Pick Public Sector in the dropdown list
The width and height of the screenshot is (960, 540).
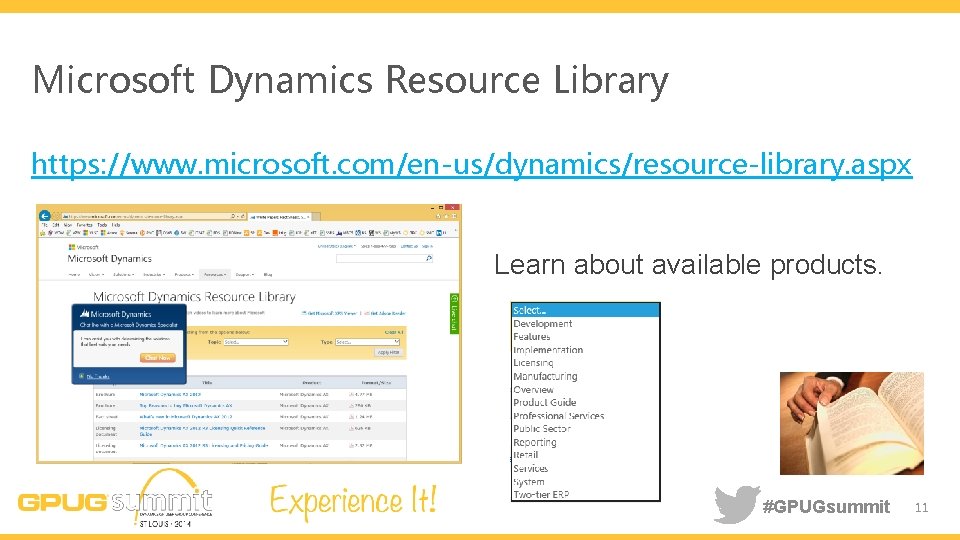[x=542, y=429]
